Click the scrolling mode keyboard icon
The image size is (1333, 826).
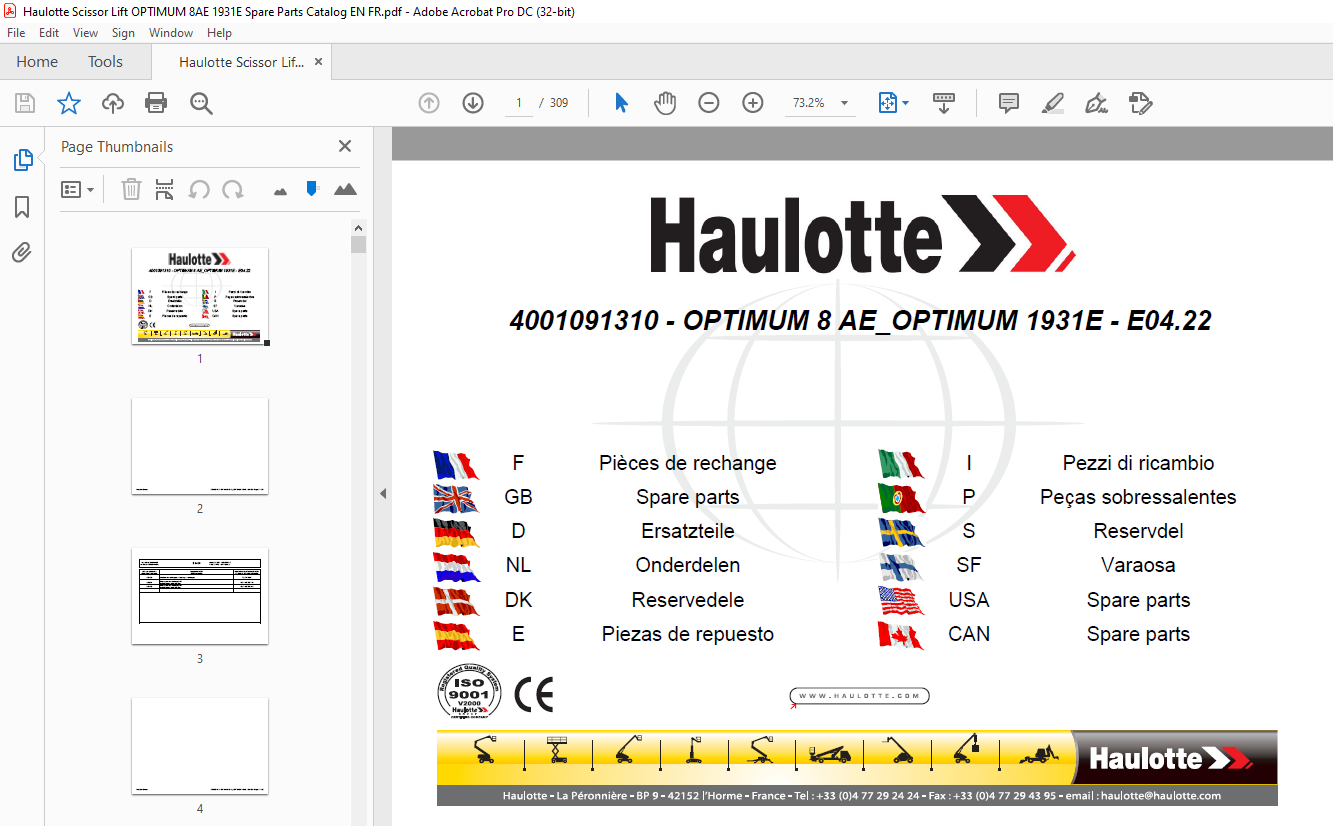coord(944,103)
